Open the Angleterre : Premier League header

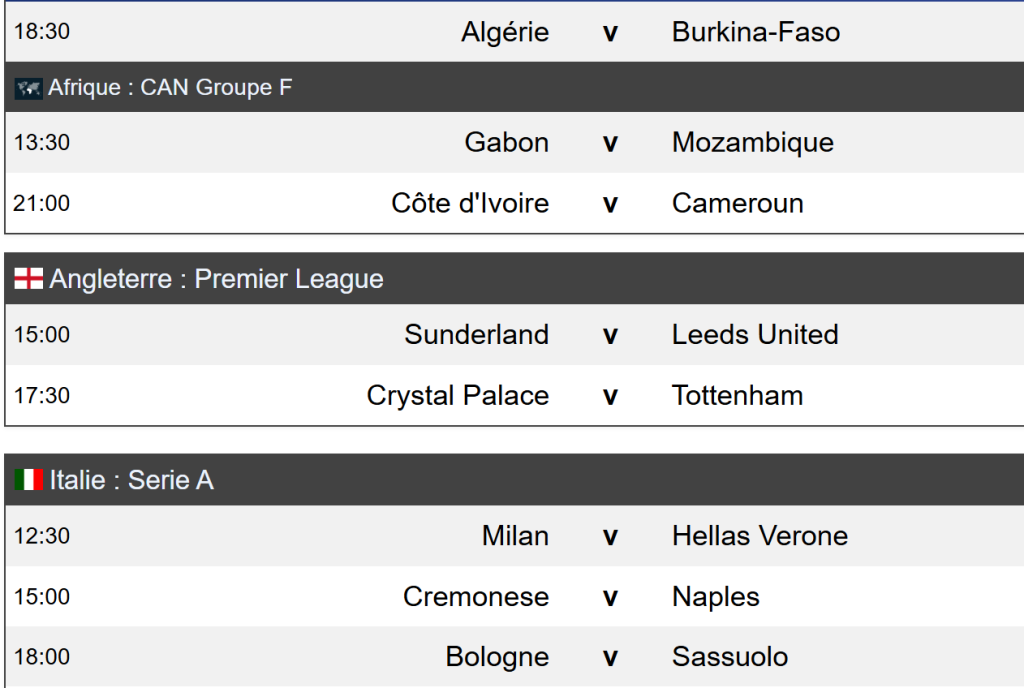[216, 279]
